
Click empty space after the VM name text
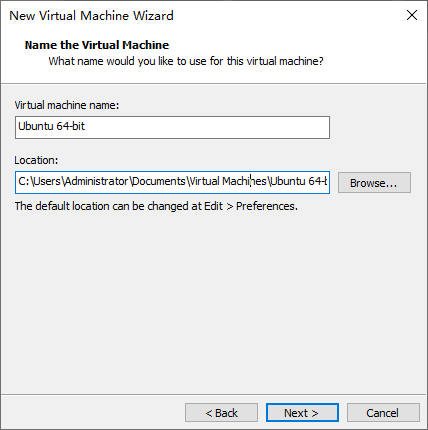[x=207, y=127]
